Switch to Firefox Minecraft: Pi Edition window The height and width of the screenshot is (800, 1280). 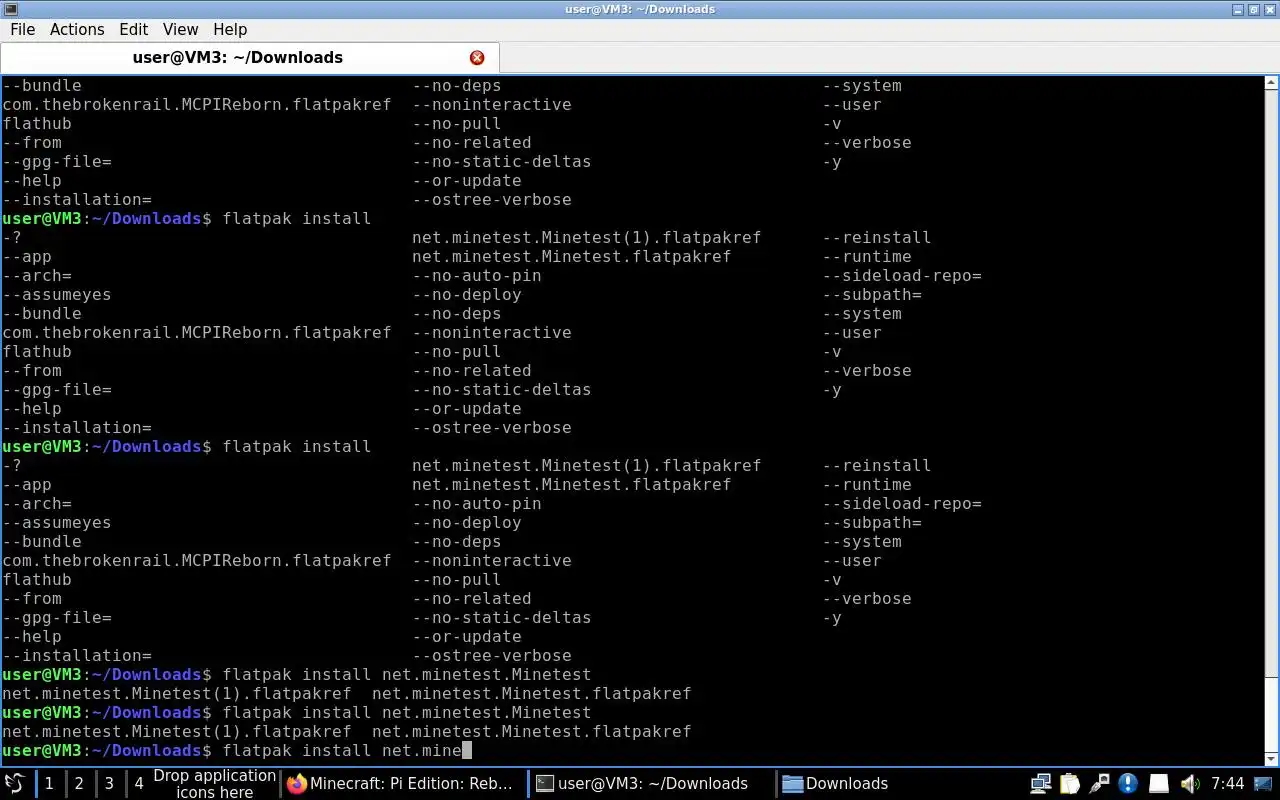400,783
